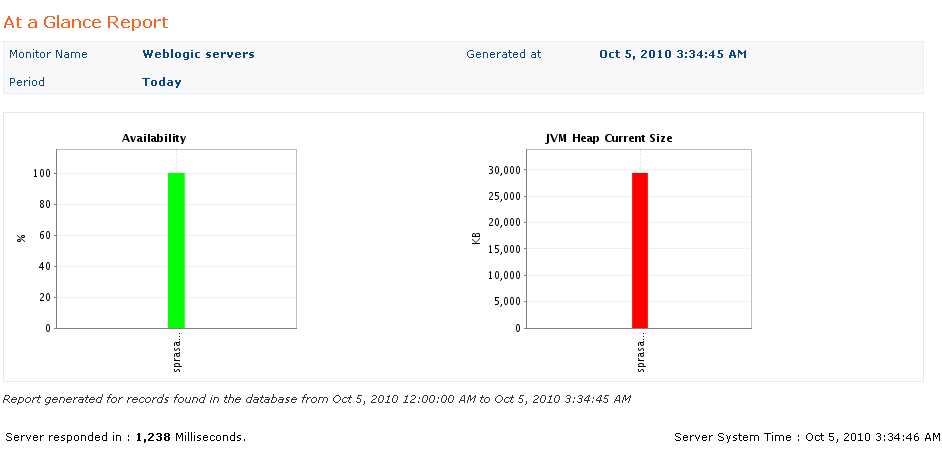
Task: Click the '%' axis label of Availability chart
Action: (22, 239)
